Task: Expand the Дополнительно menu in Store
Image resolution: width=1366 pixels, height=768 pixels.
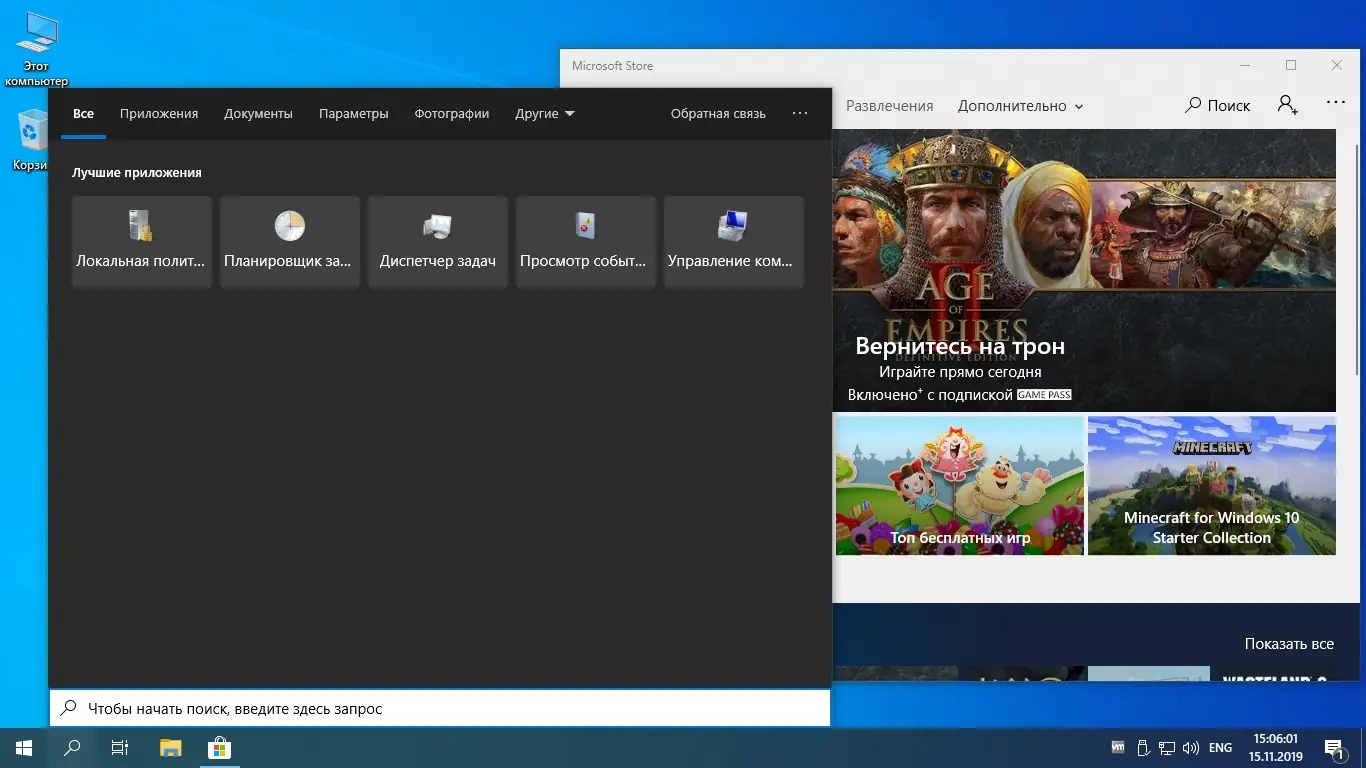Action: tap(1020, 106)
